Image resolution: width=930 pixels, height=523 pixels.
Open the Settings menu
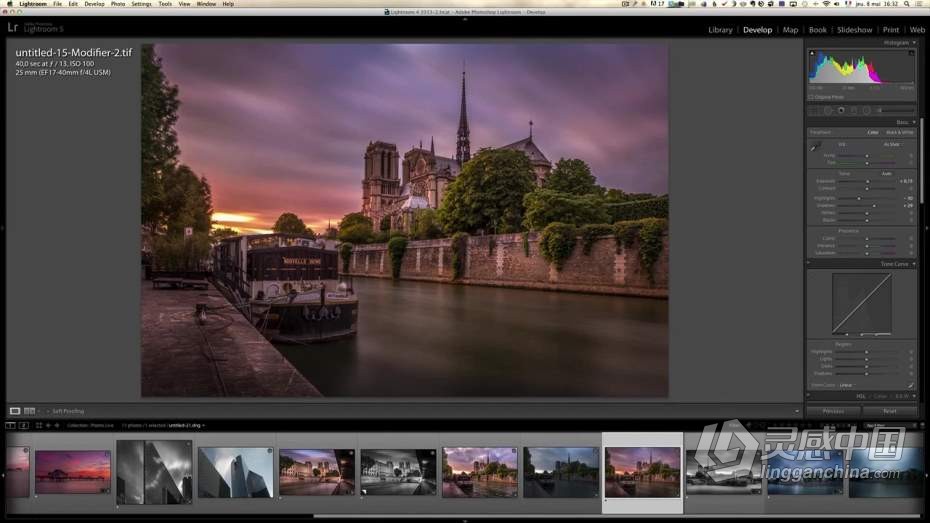141,4
